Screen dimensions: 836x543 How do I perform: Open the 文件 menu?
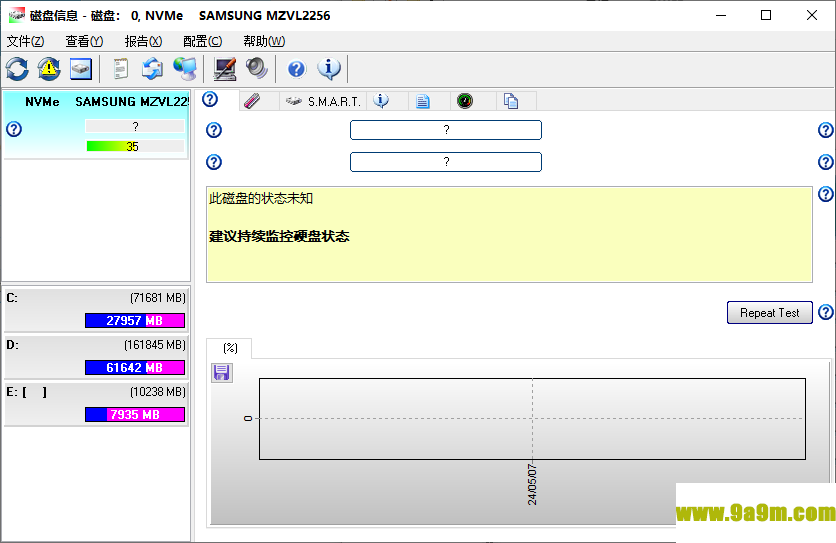click(x=25, y=42)
